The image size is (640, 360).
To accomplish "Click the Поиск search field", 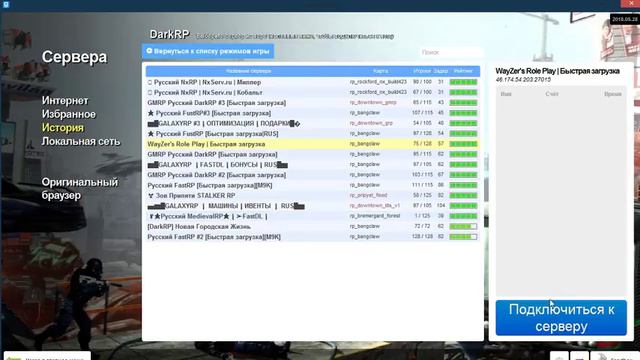I will [451, 52].
